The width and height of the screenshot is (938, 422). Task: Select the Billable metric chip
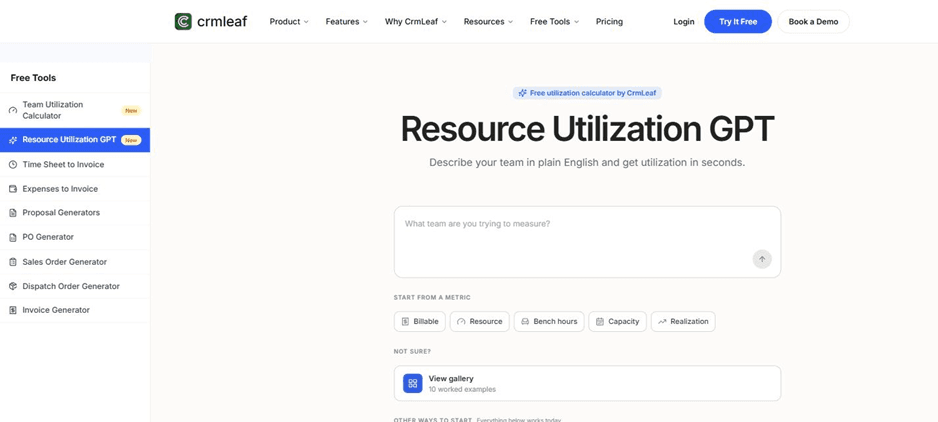419,321
